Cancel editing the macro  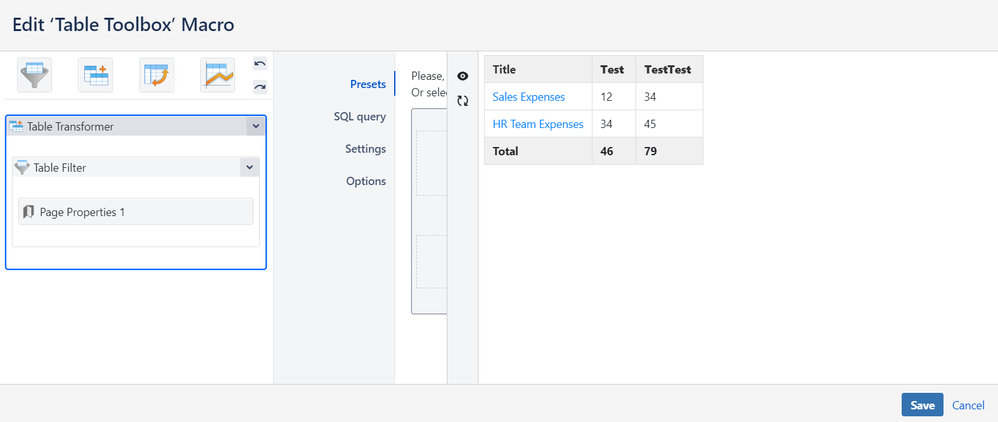(968, 405)
